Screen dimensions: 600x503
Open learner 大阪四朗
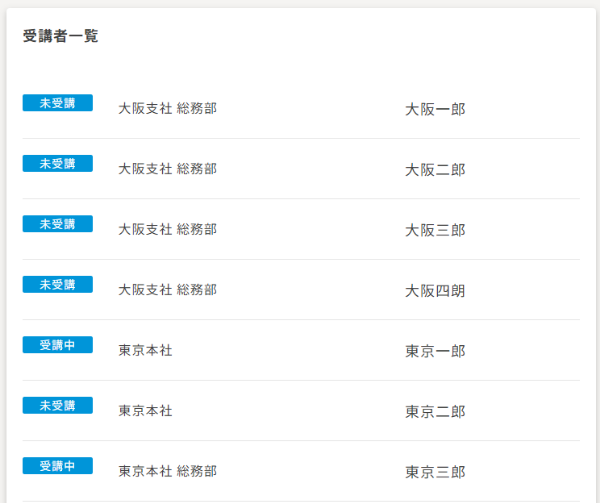point(435,291)
